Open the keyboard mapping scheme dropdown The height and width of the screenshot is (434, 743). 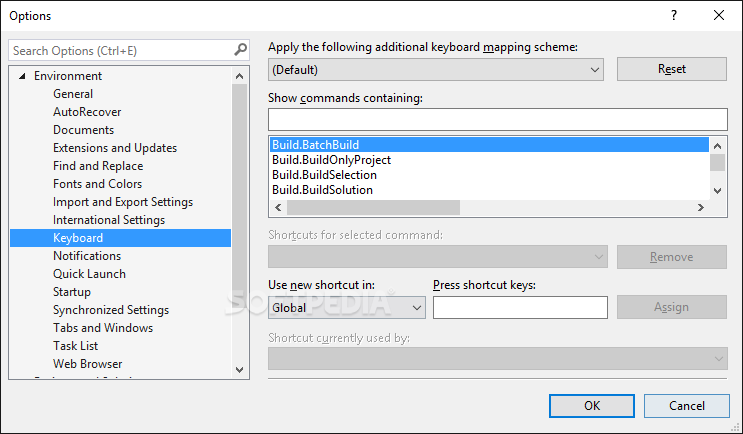coord(436,70)
